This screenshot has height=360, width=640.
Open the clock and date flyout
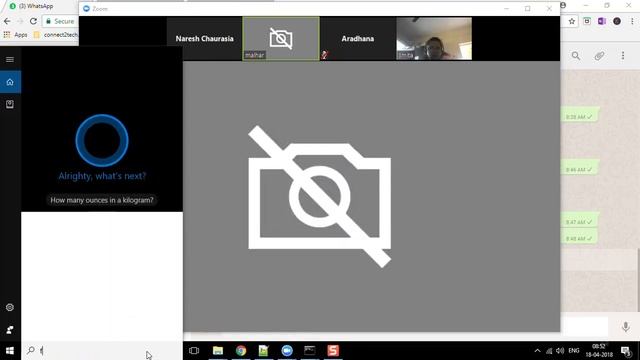tap(599, 351)
